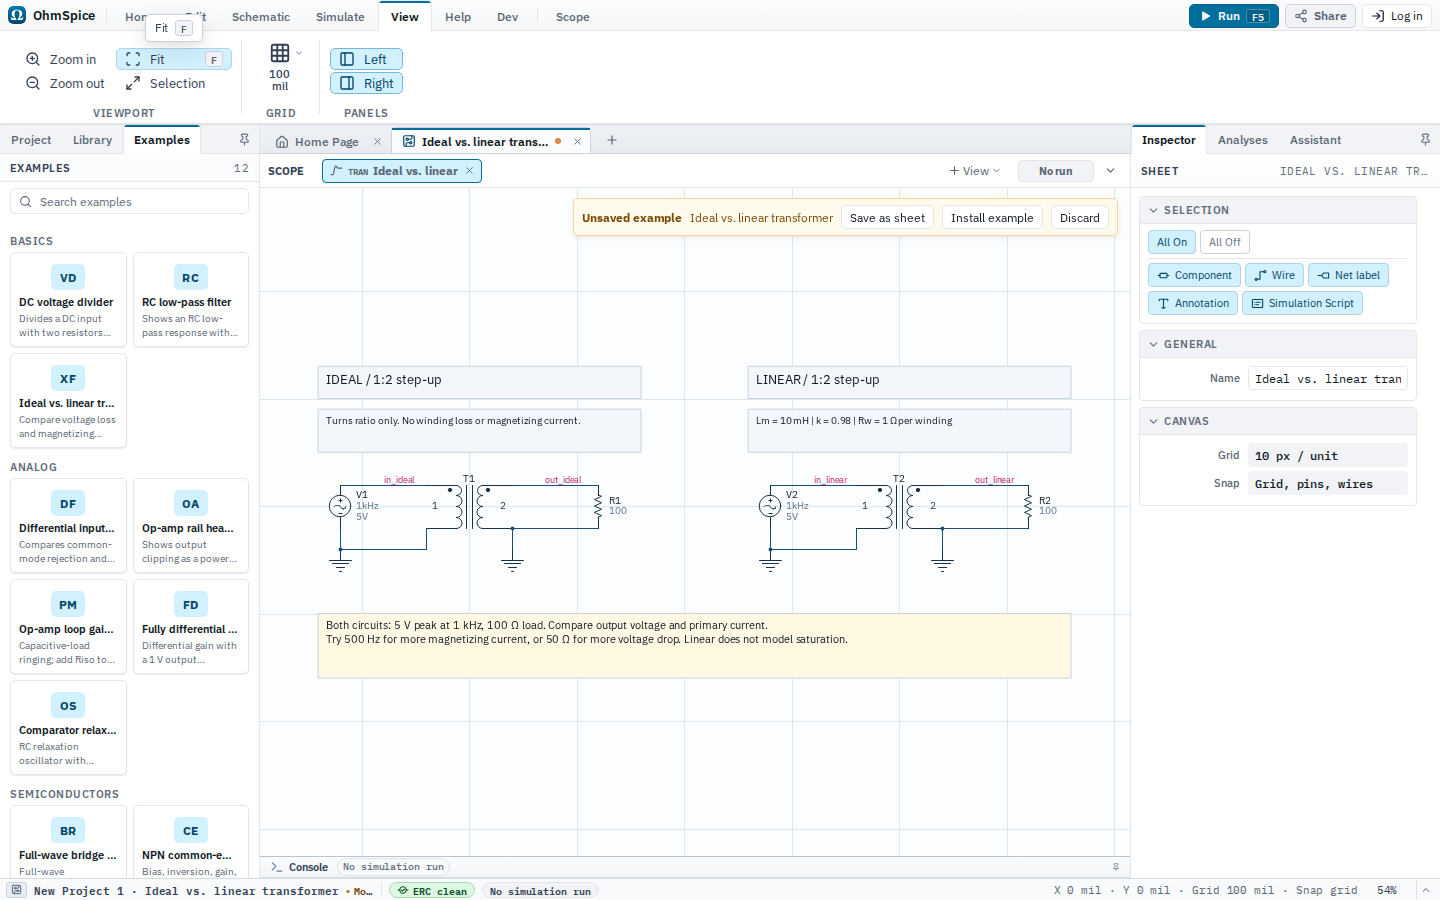Click the Zoom out magnifier icon
The height and width of the screenshot is (900, 1440).
(33, 83)
